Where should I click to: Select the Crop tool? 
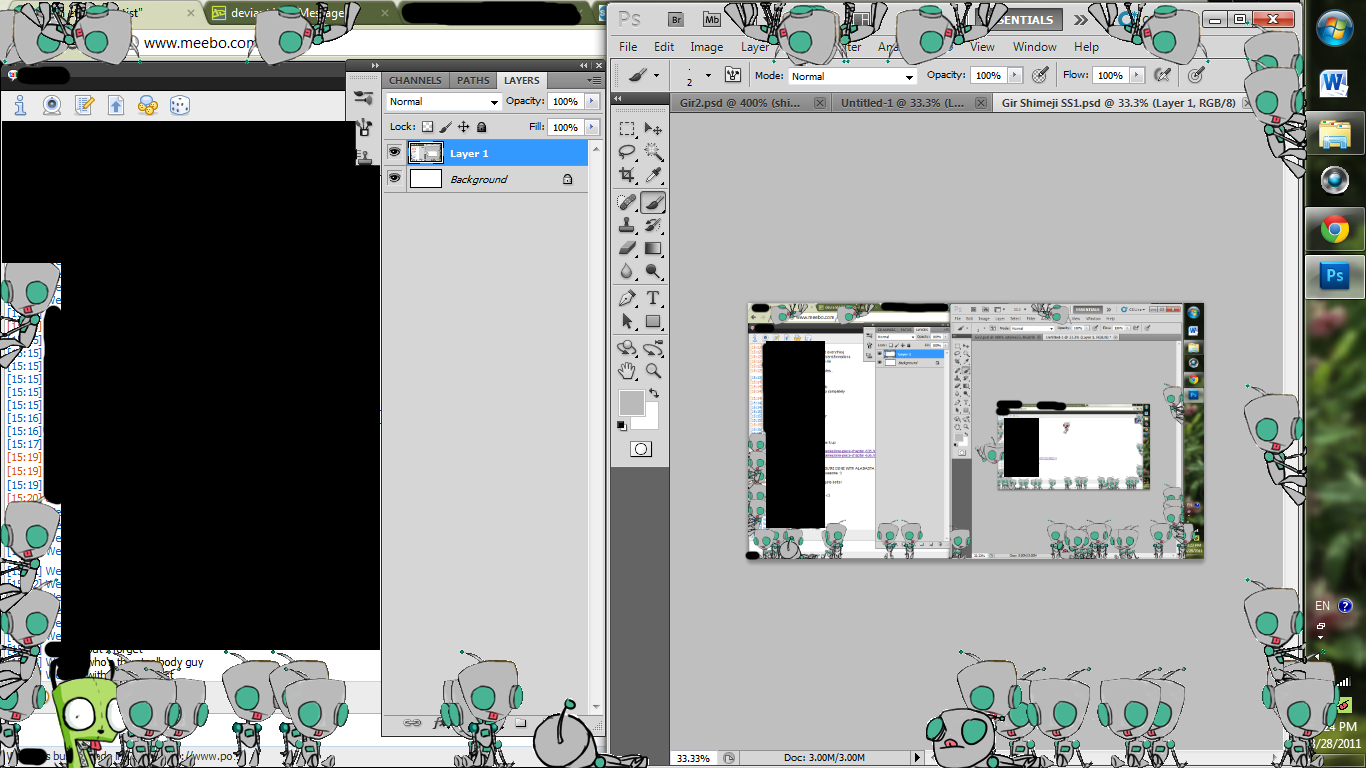(627, 176)
